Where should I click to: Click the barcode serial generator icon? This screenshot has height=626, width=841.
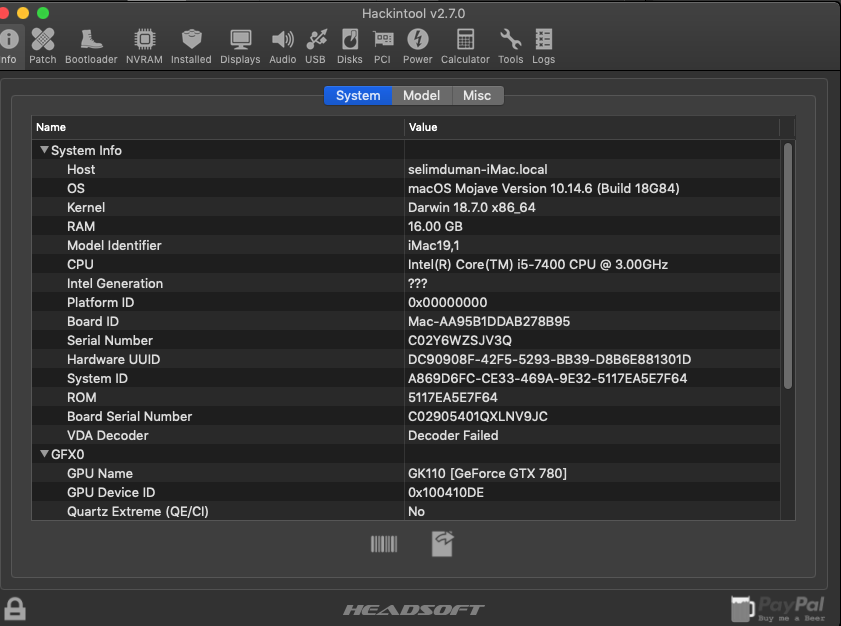coord(384,544)
